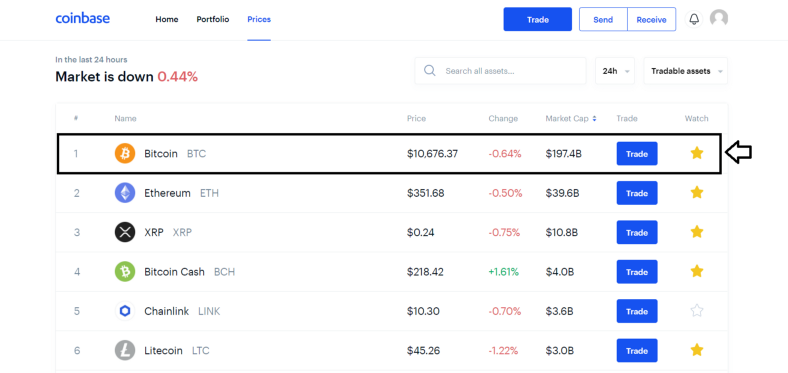The width and height of the screenshot is (788, 373).
Task: Switch to the Home tab
Action: pos(167,20)
